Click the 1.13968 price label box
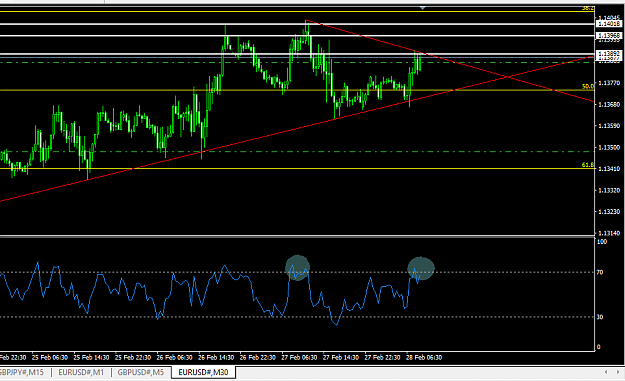625x381 pixels. [609, 36]
